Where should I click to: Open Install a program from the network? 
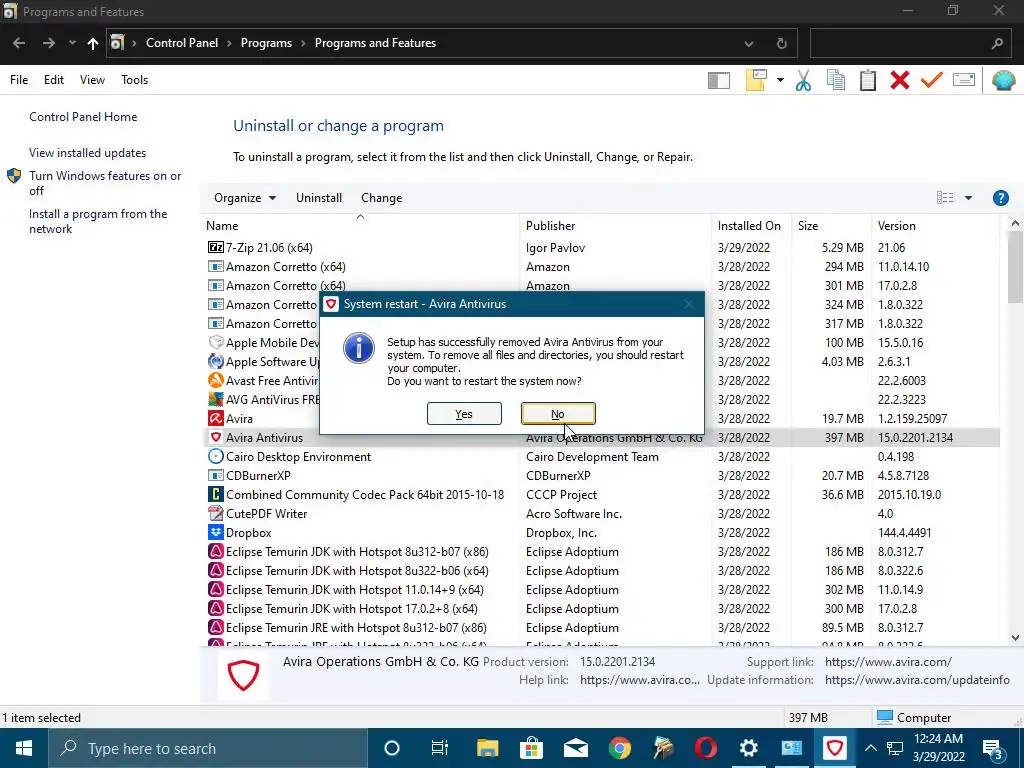click(98, 221)
